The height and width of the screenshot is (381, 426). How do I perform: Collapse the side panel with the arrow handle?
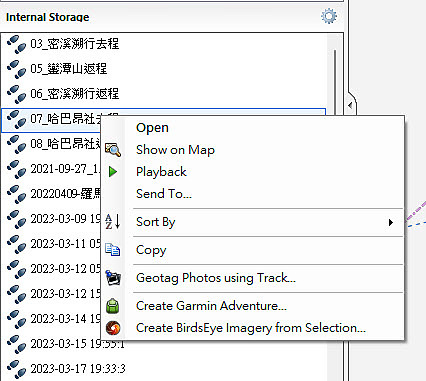point(350,105)
